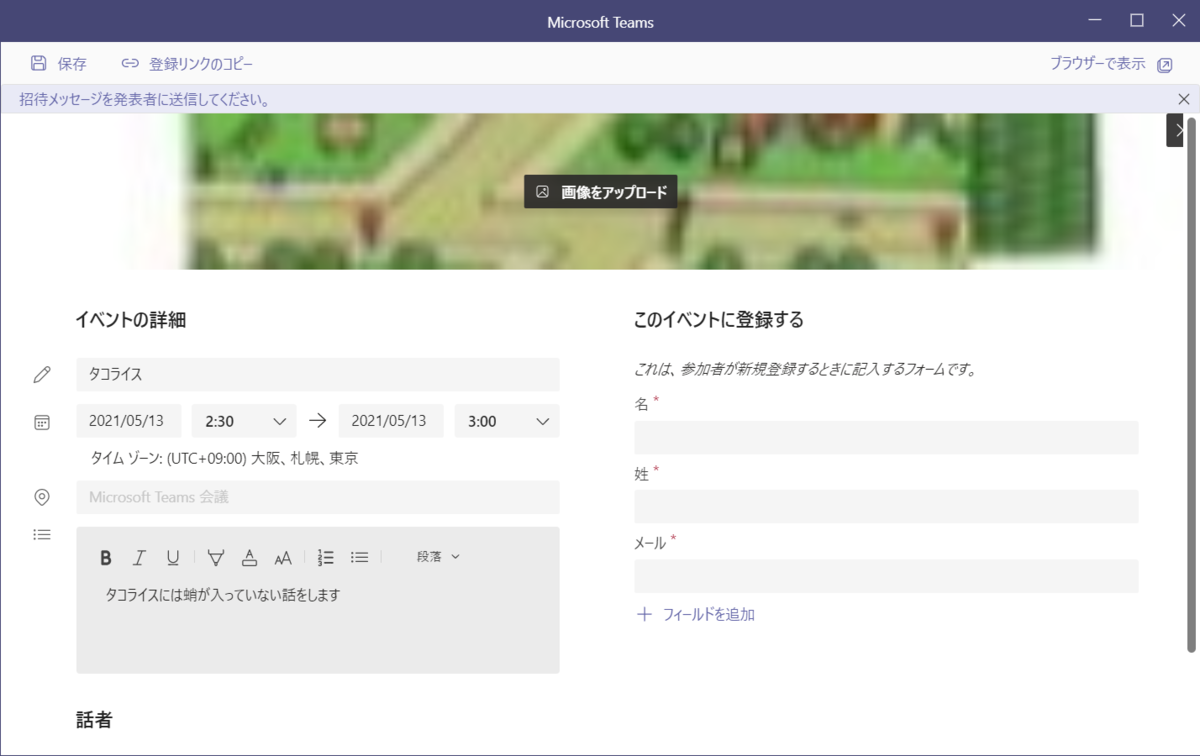The width and height of the screenshot is (1200, 756).
Task: Insert a bulleted list
Action: [x=360, y=558]
